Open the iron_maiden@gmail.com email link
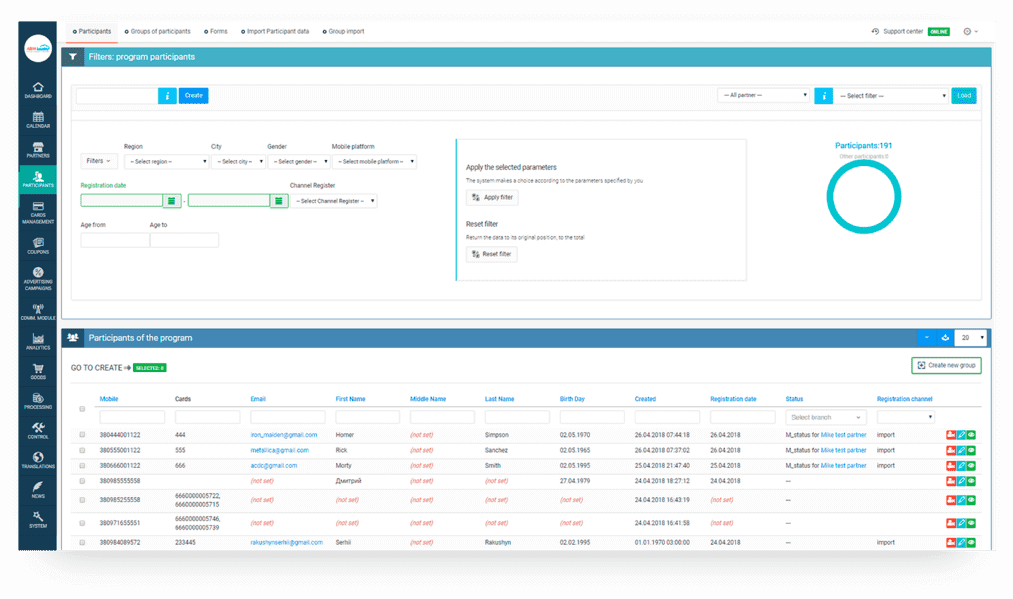The height and width of the screenshot is (599, 1013). pos(284,435)
